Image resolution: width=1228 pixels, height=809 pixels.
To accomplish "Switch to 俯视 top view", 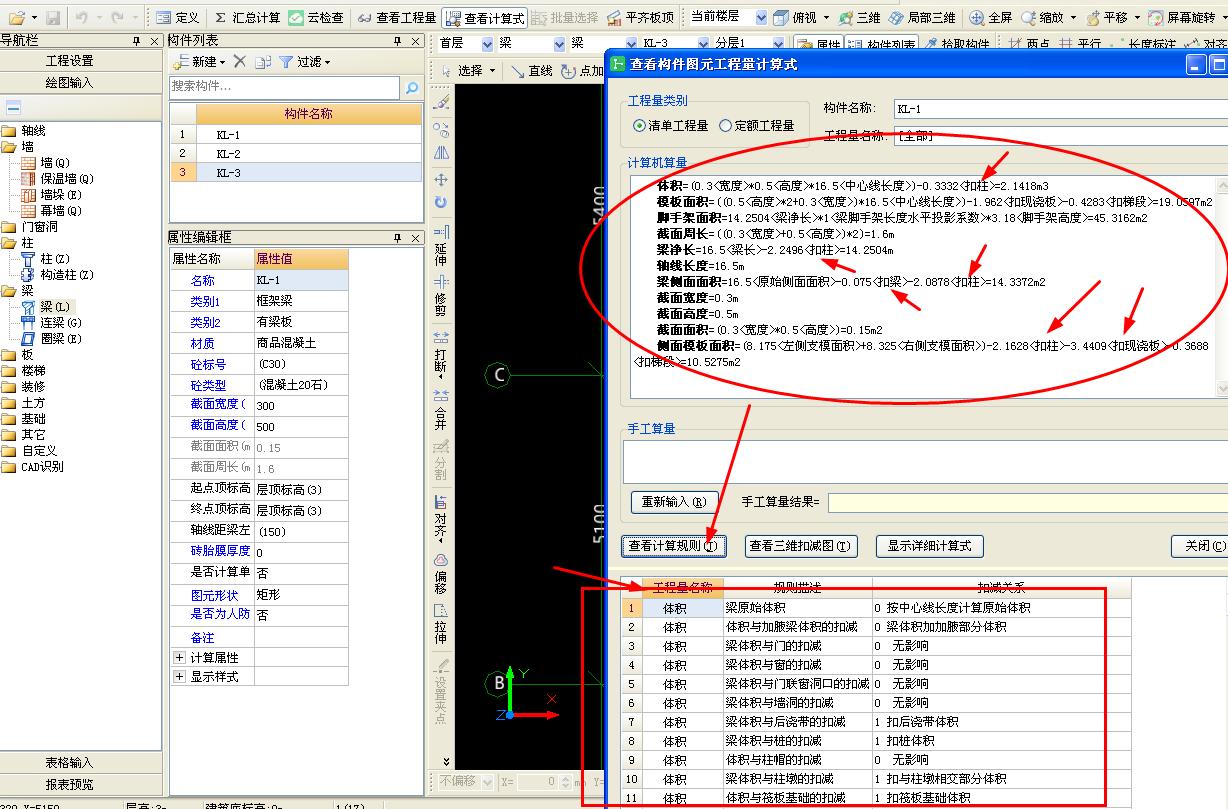I will 795,17.
